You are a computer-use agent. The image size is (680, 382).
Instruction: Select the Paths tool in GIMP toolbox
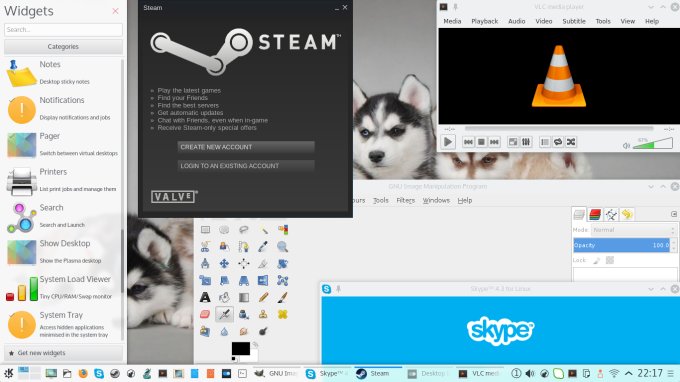pyautogui.click(x=244, y=247)
